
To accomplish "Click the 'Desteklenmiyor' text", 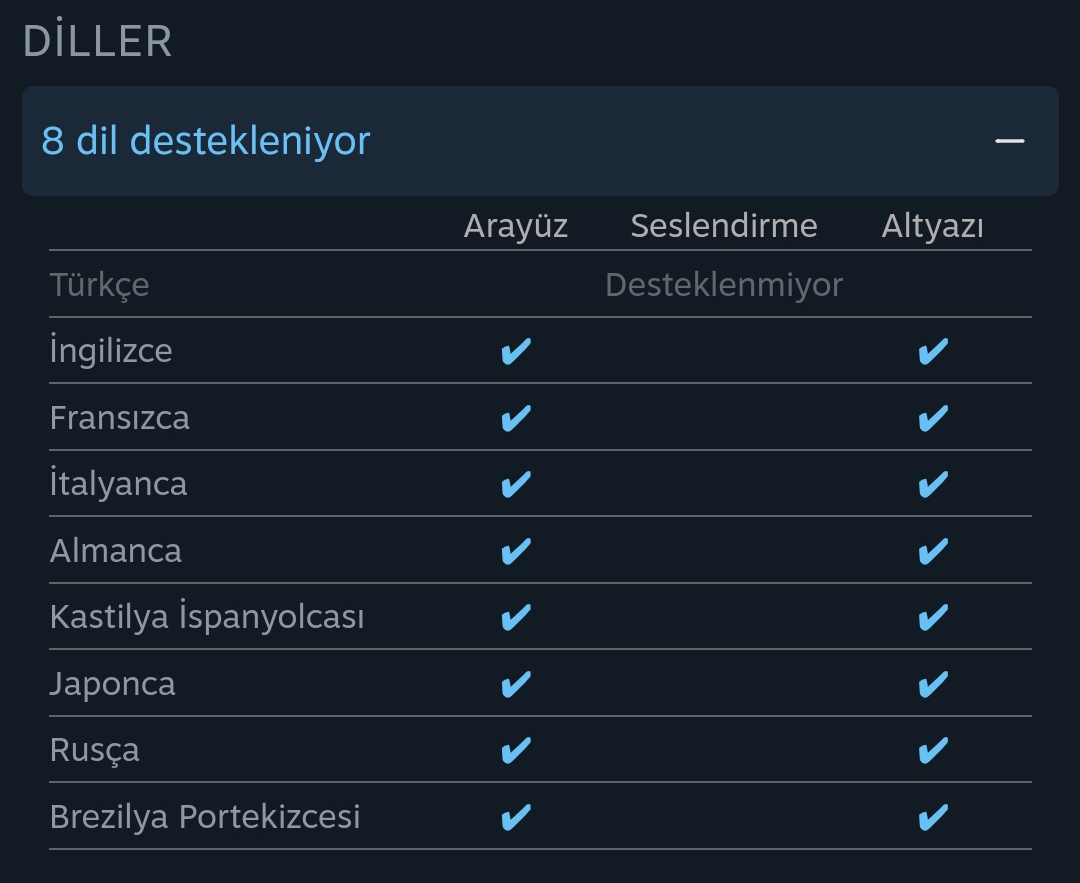I will 724,285.
